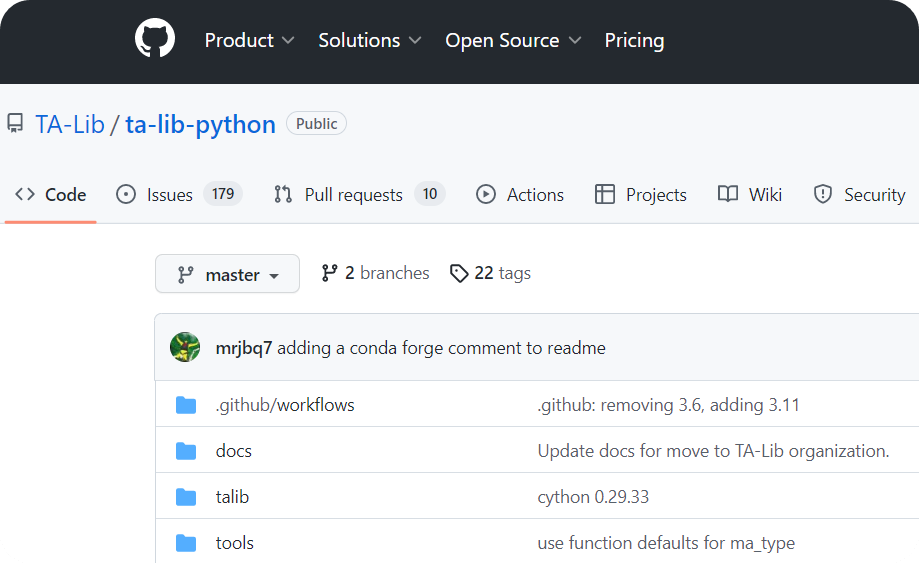
Task: Expand the Open Source menu
Action: pos(513,40)
